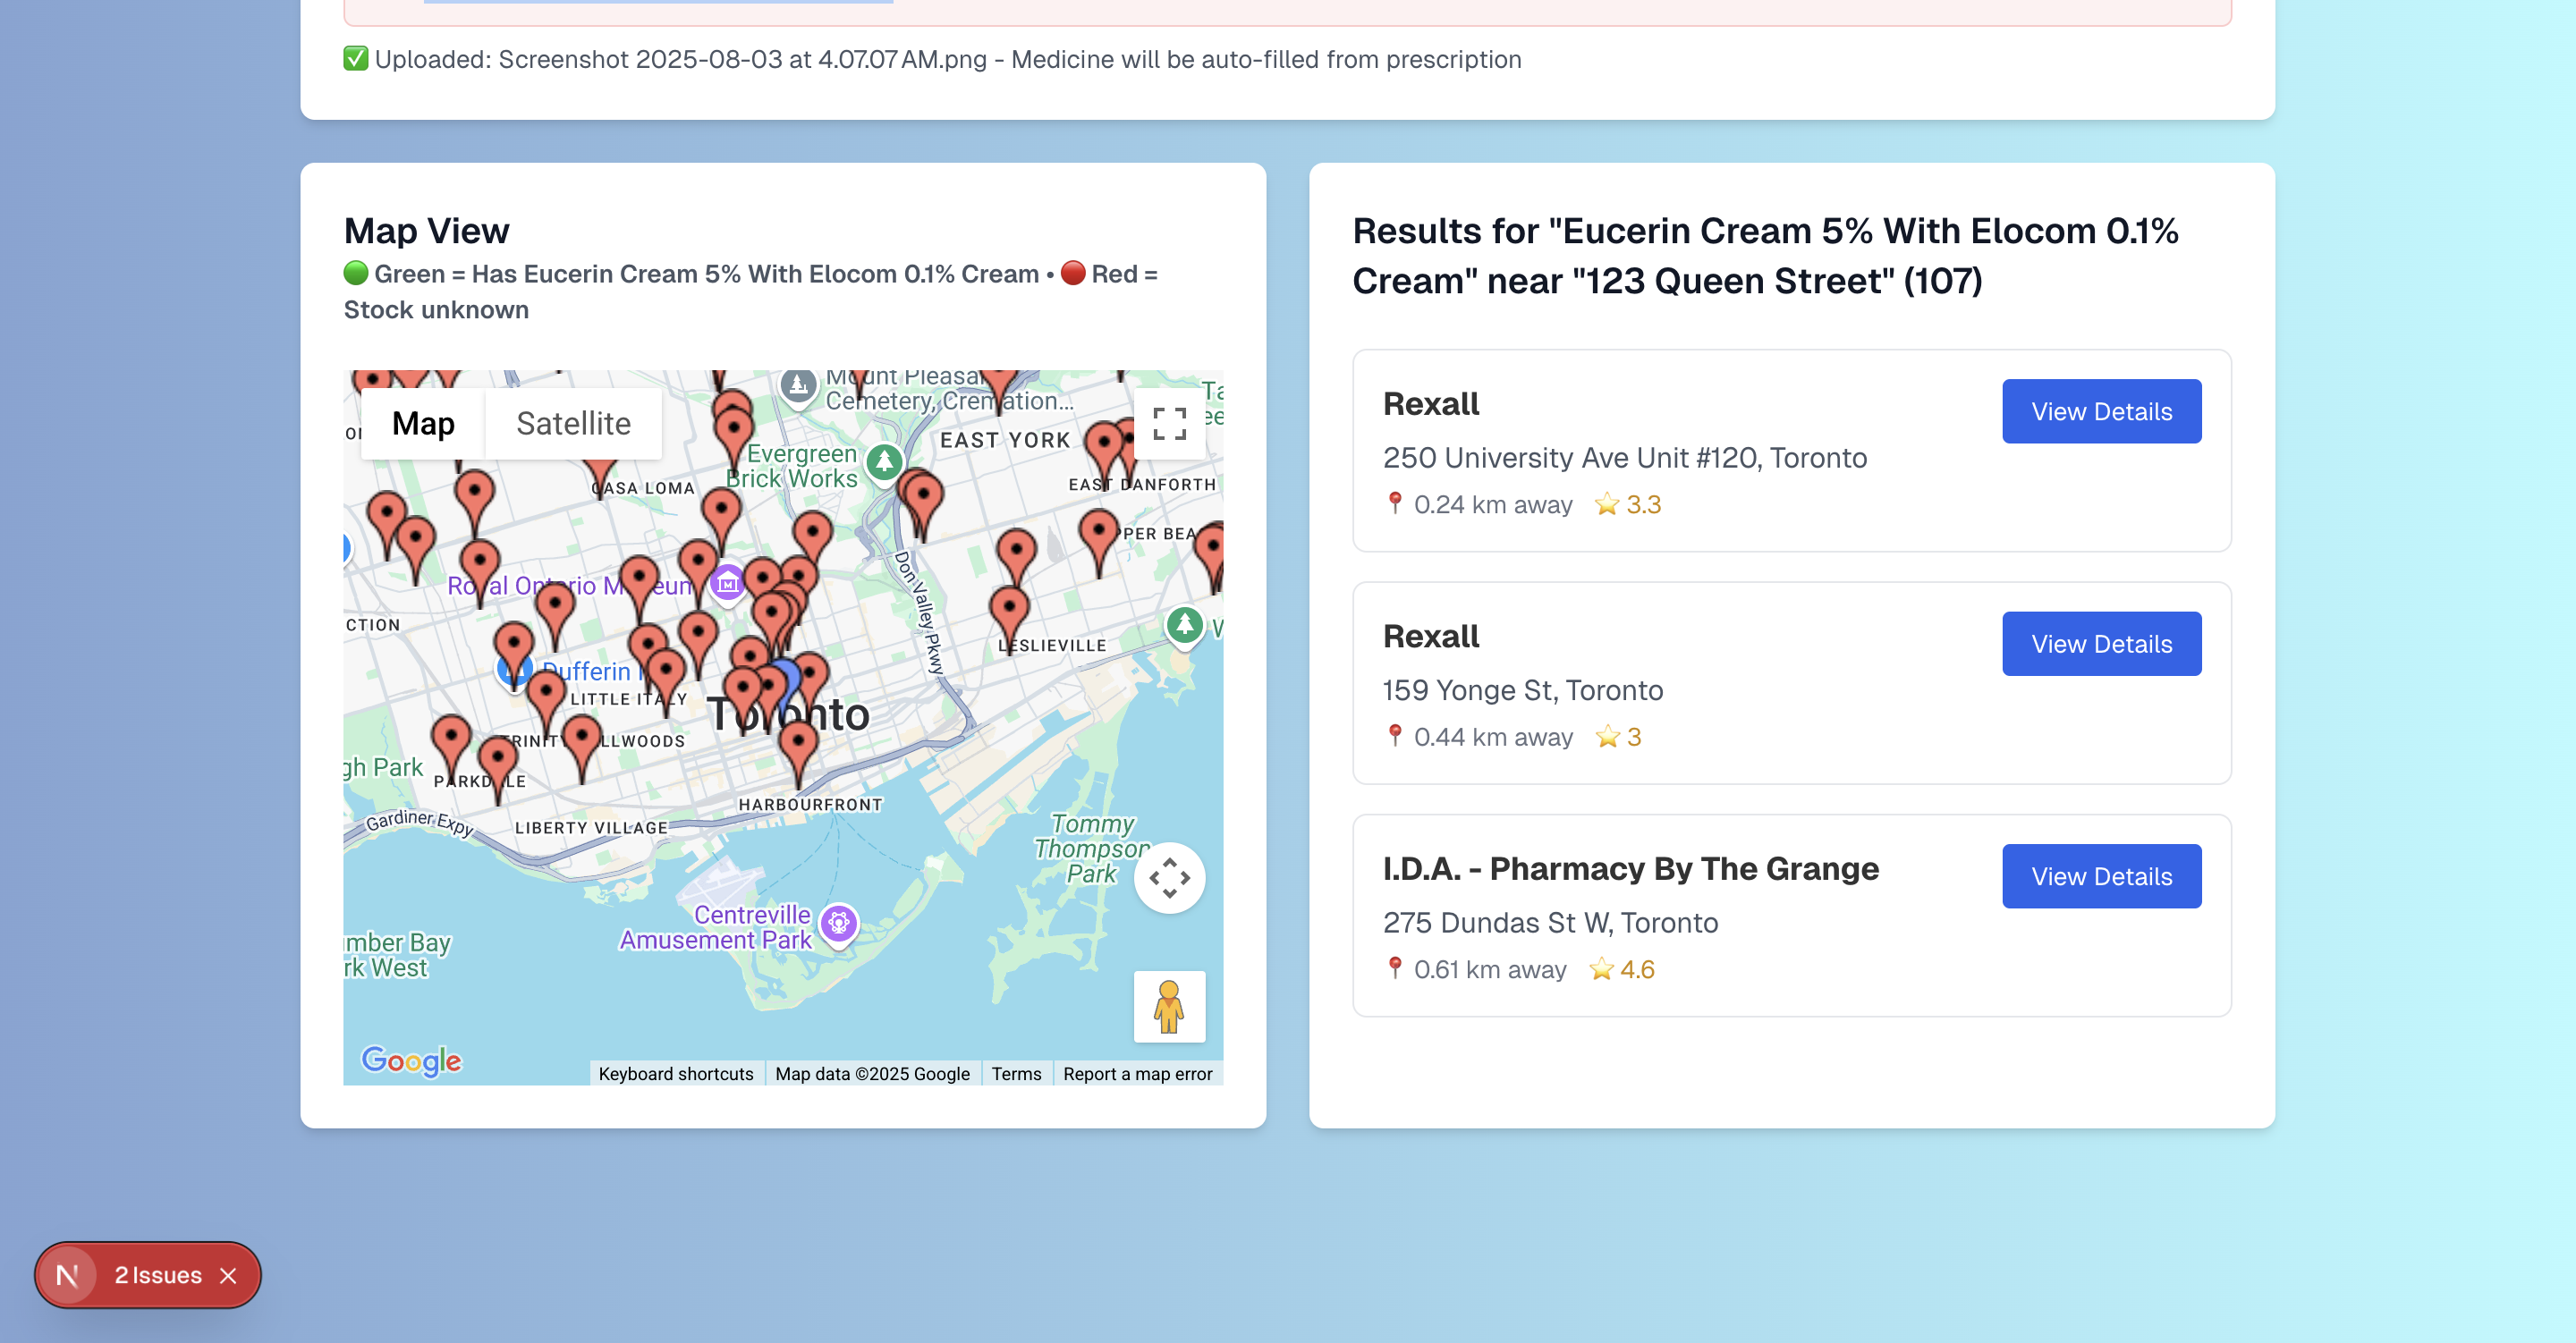
Task: Click the Evergreen Brick Works park marker
Action: (x=884, y=462)
